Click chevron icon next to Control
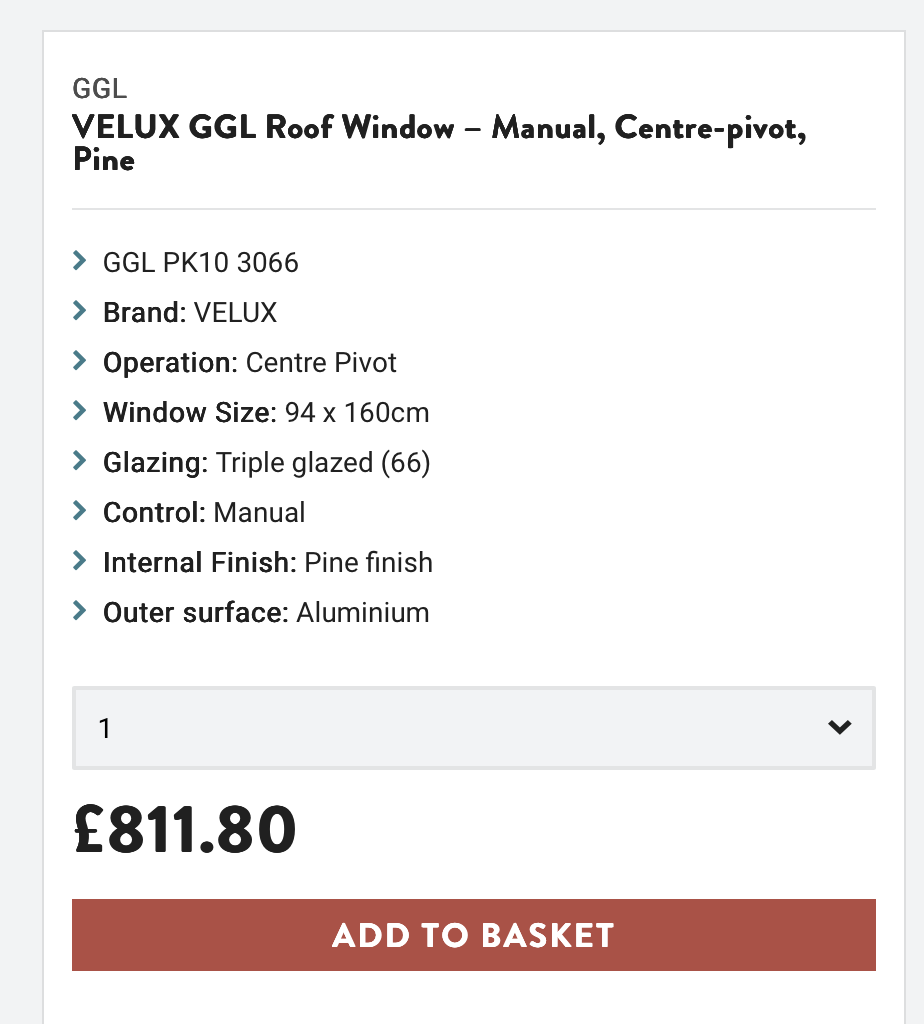The image size is (924, 1024). pyautogui.click(x=80, y=511)
